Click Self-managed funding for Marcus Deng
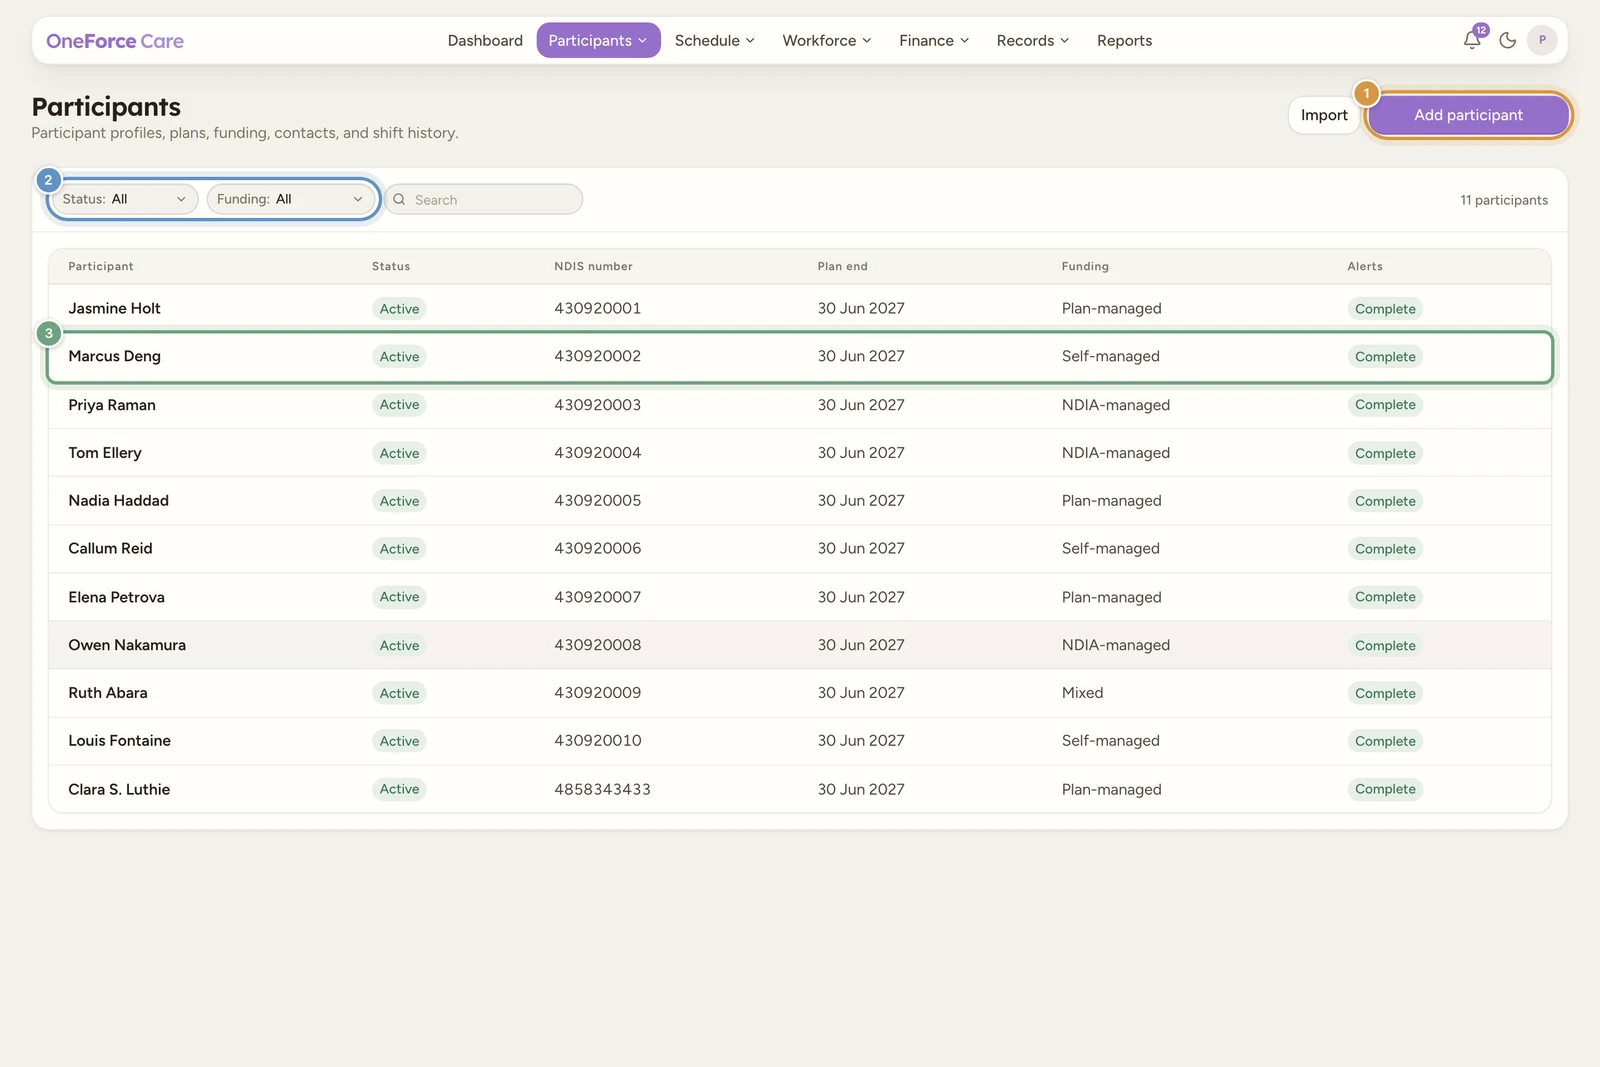 point(1110,356)
